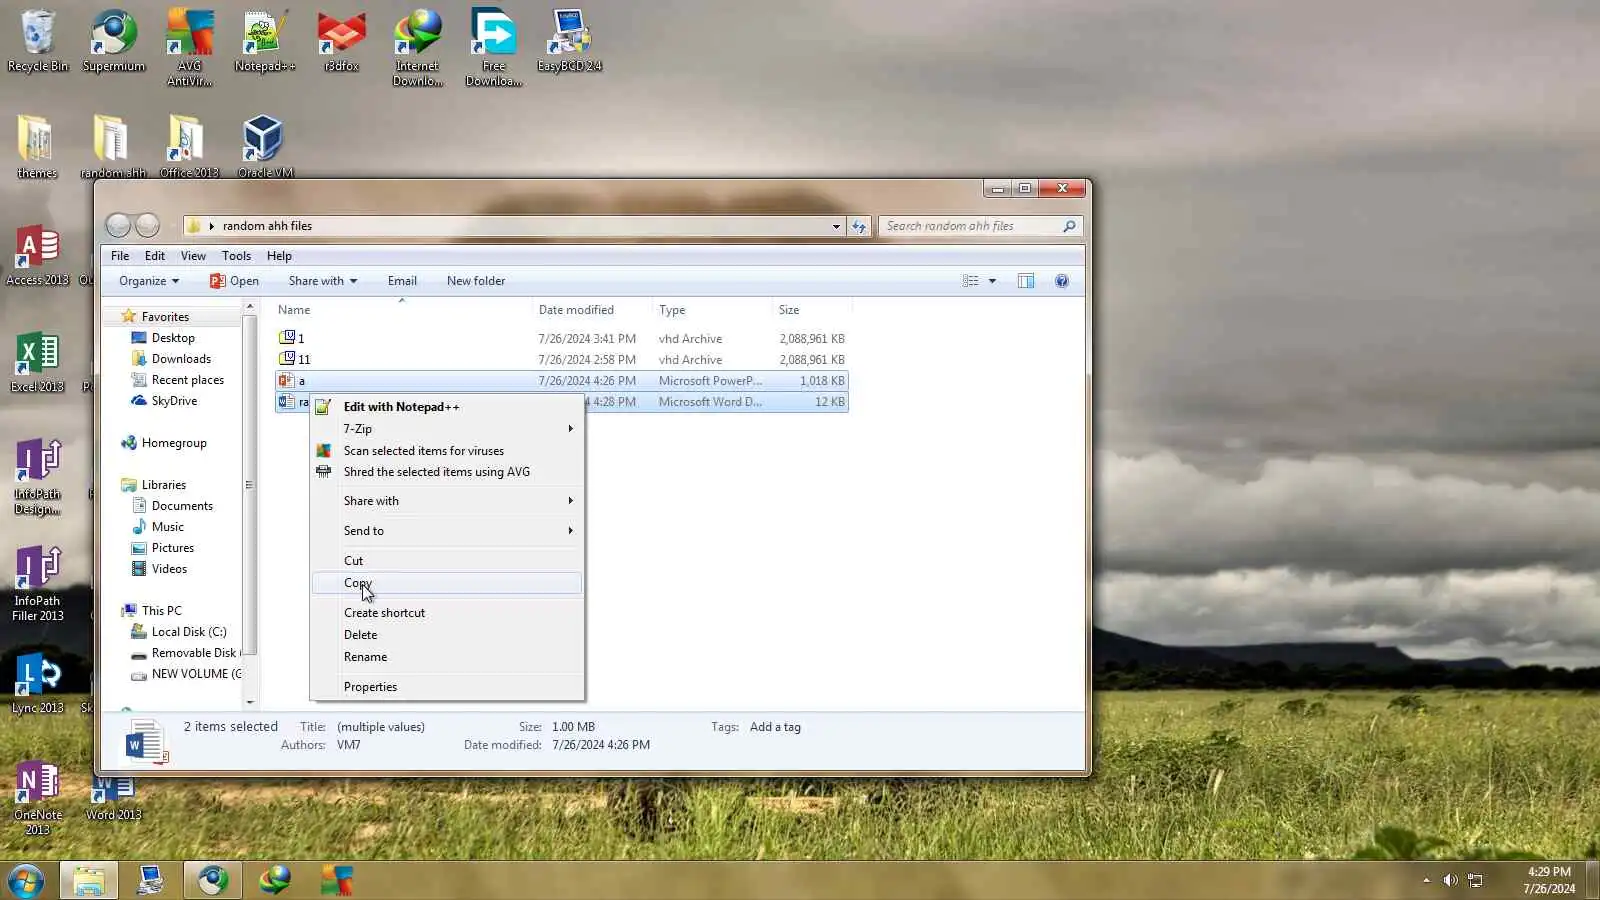Open Explorer Help via question mark icon
Viewport: 1600px width, 900px height.
point(1062,281)
